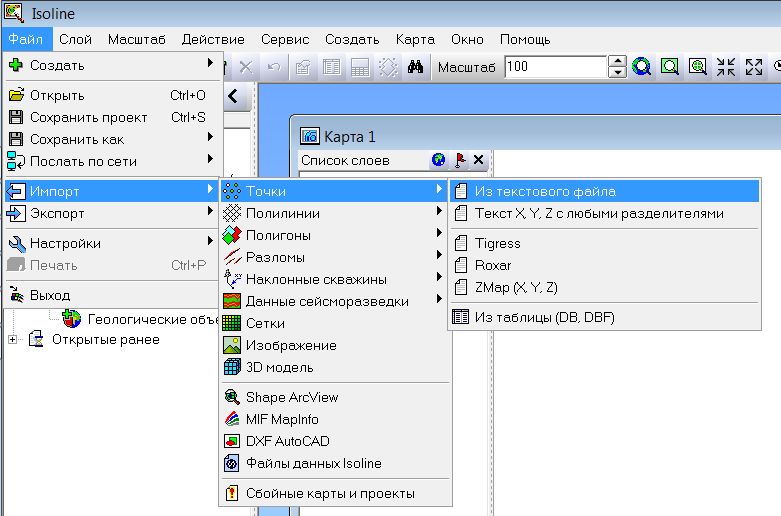Expand Данные сейсморазведки import submenu

335,301
